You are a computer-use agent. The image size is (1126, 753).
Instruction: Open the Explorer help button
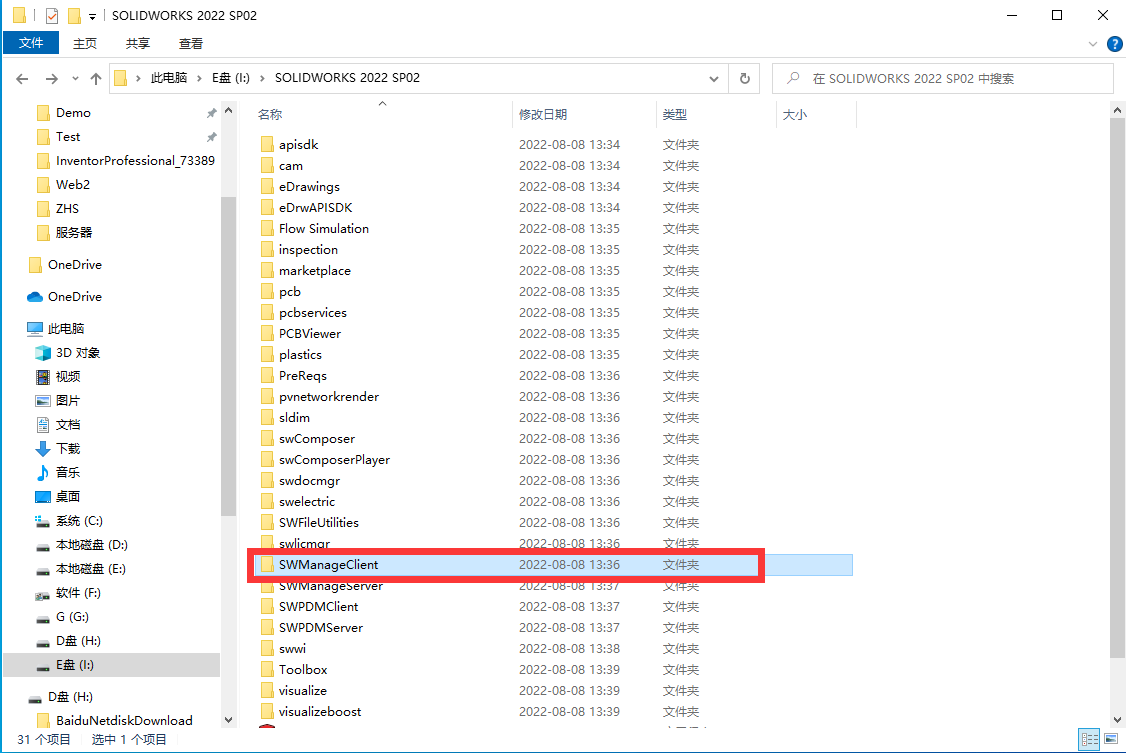click(1114, 44)
